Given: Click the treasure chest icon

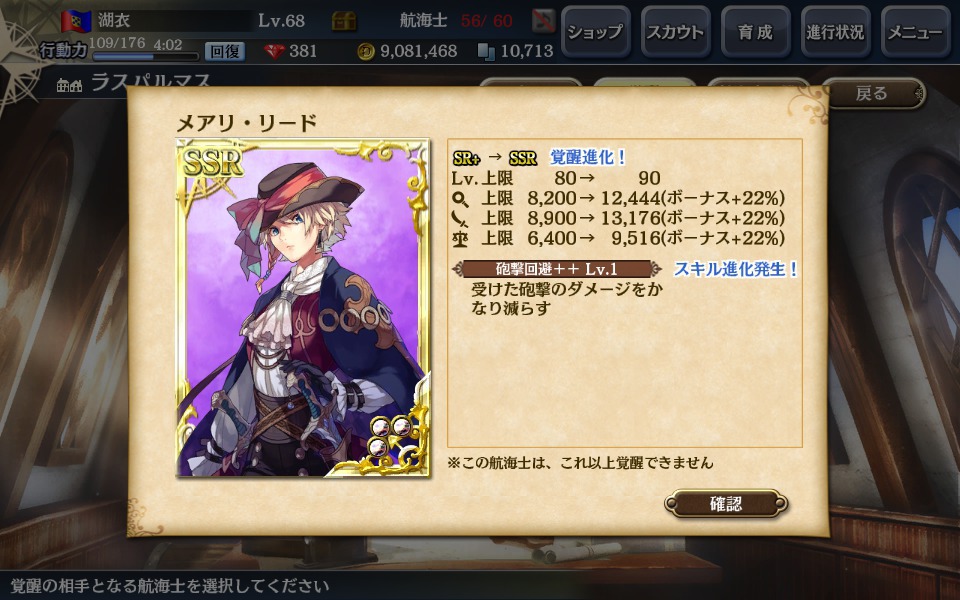Looking at the screenshot, I should [x=344, y=21].
